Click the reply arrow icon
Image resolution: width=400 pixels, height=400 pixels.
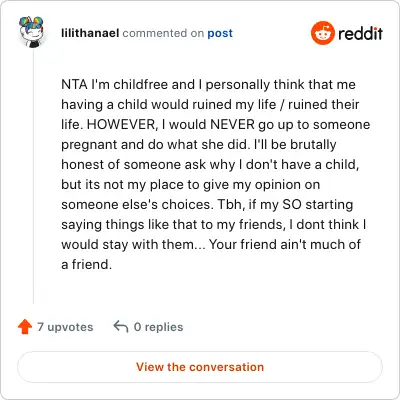click(121, 327)
